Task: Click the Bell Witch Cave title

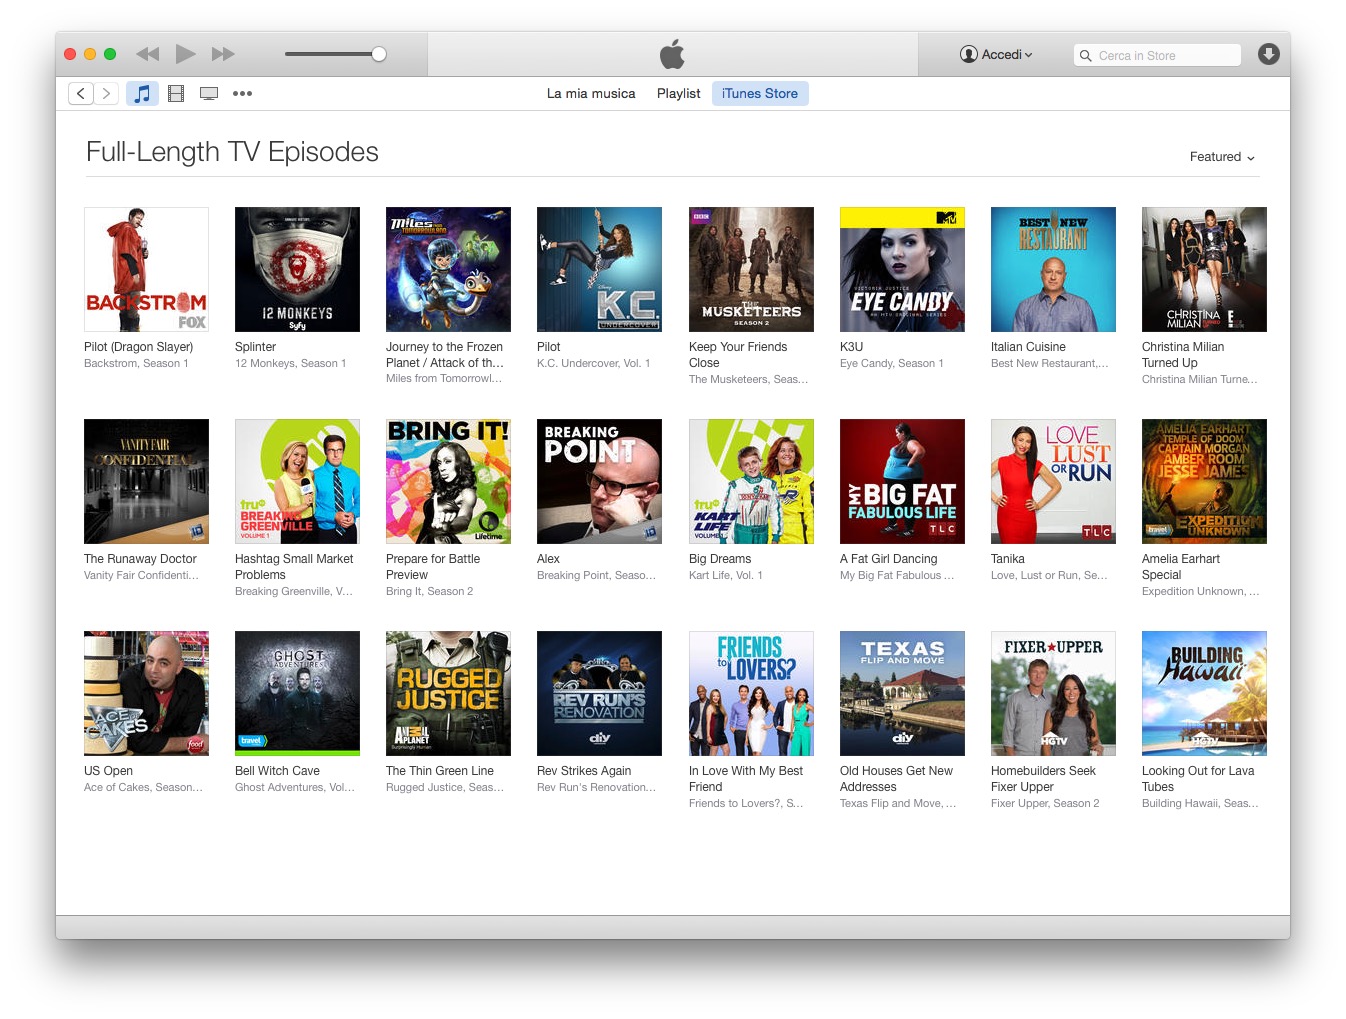Action: pos(277,771)
